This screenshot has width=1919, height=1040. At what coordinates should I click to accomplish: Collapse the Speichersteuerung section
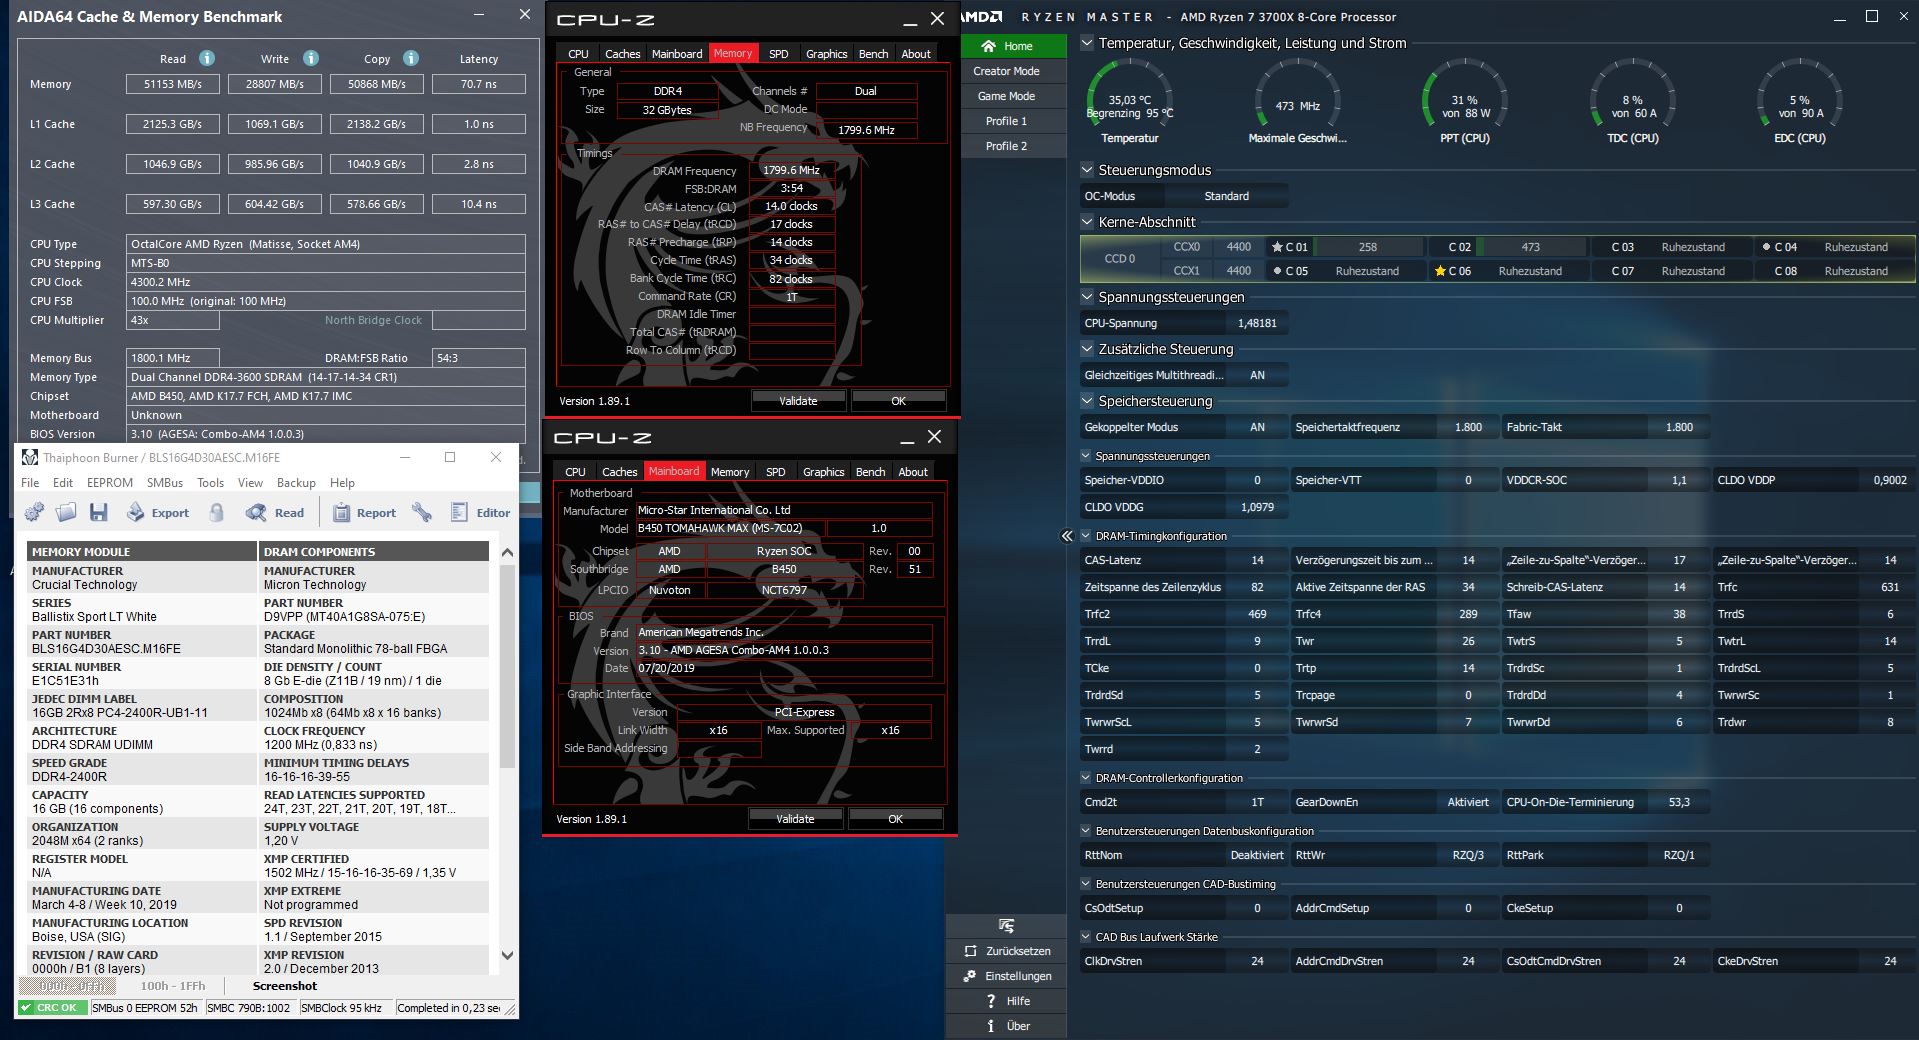pos(1087,401)
